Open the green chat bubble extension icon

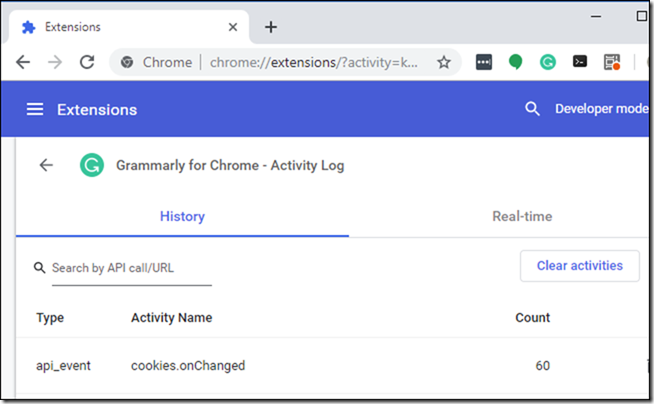click(x=516, y=62)
